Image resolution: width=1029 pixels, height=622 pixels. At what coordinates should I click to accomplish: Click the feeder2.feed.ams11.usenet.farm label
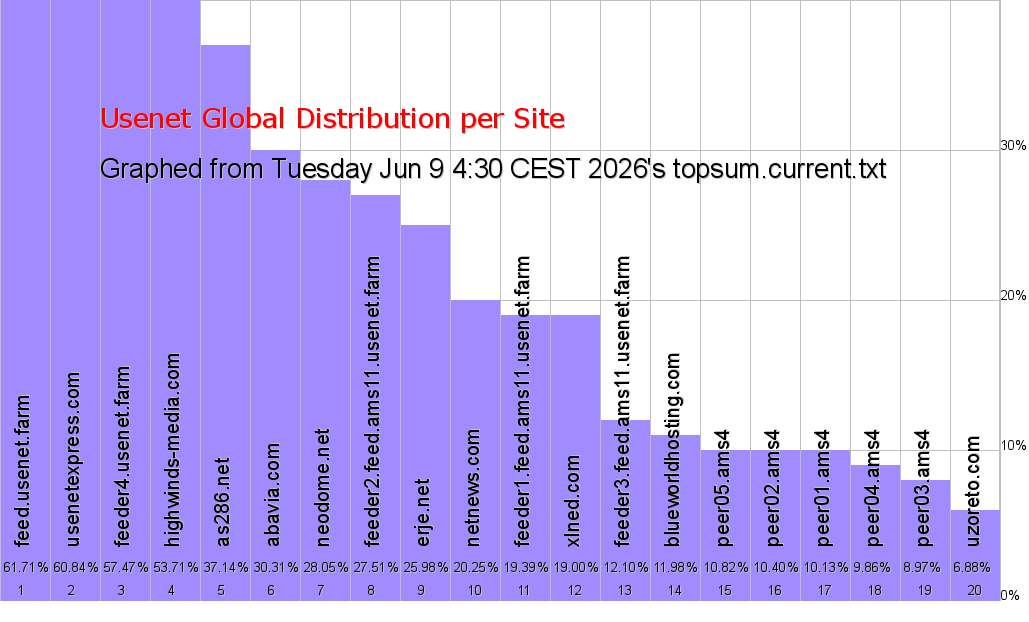point(372,401)
